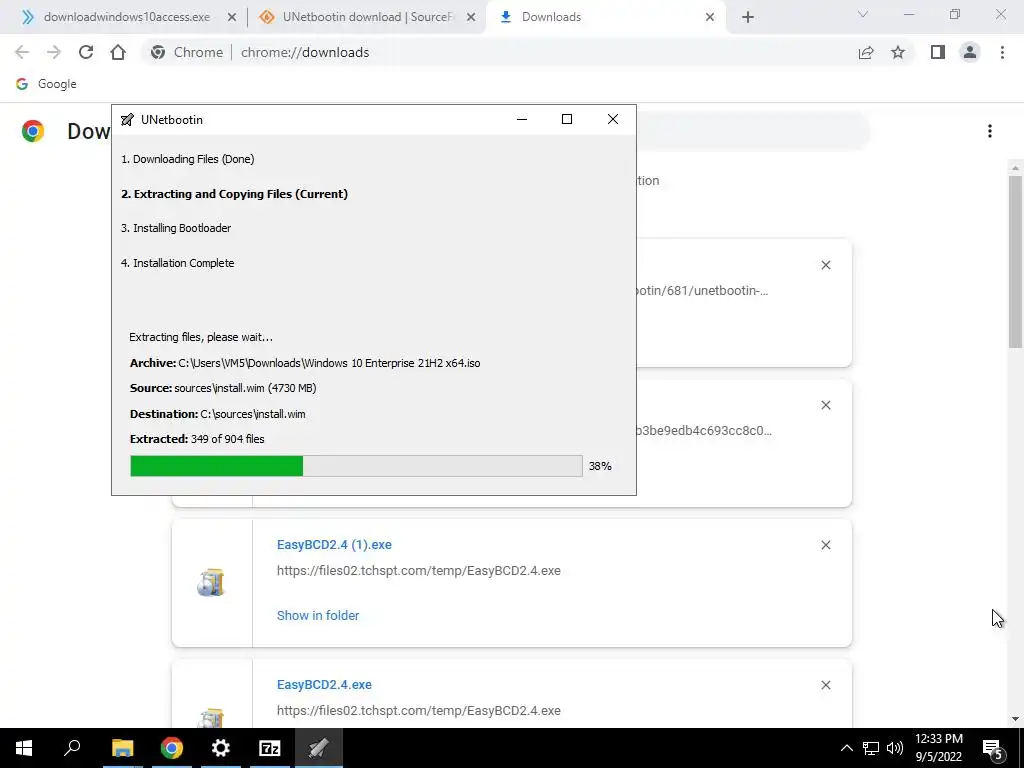
Task: Maximize the UNetbootin window
Action: [x=567, y=119]
